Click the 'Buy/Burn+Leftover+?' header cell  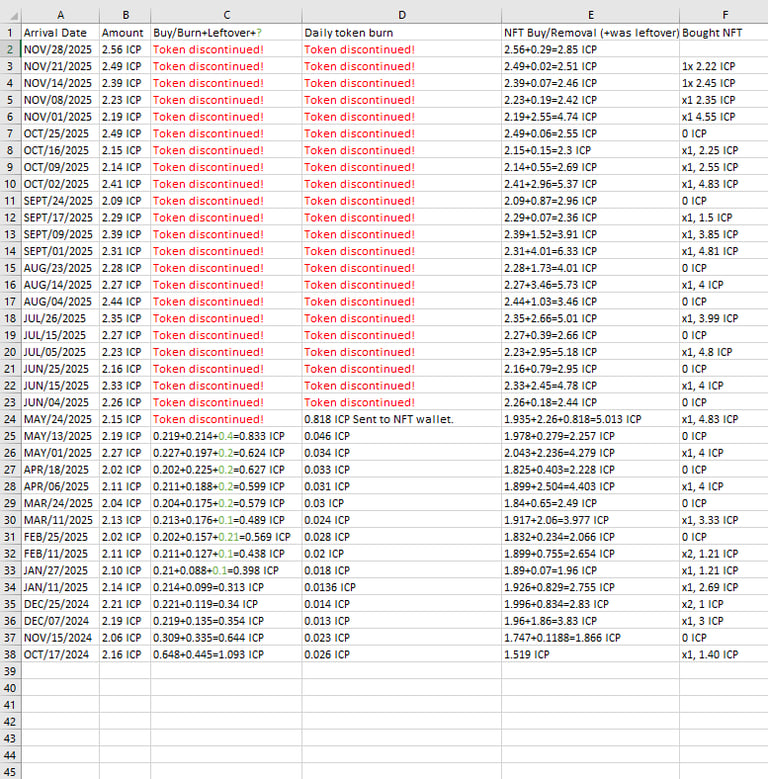(226, 33)
